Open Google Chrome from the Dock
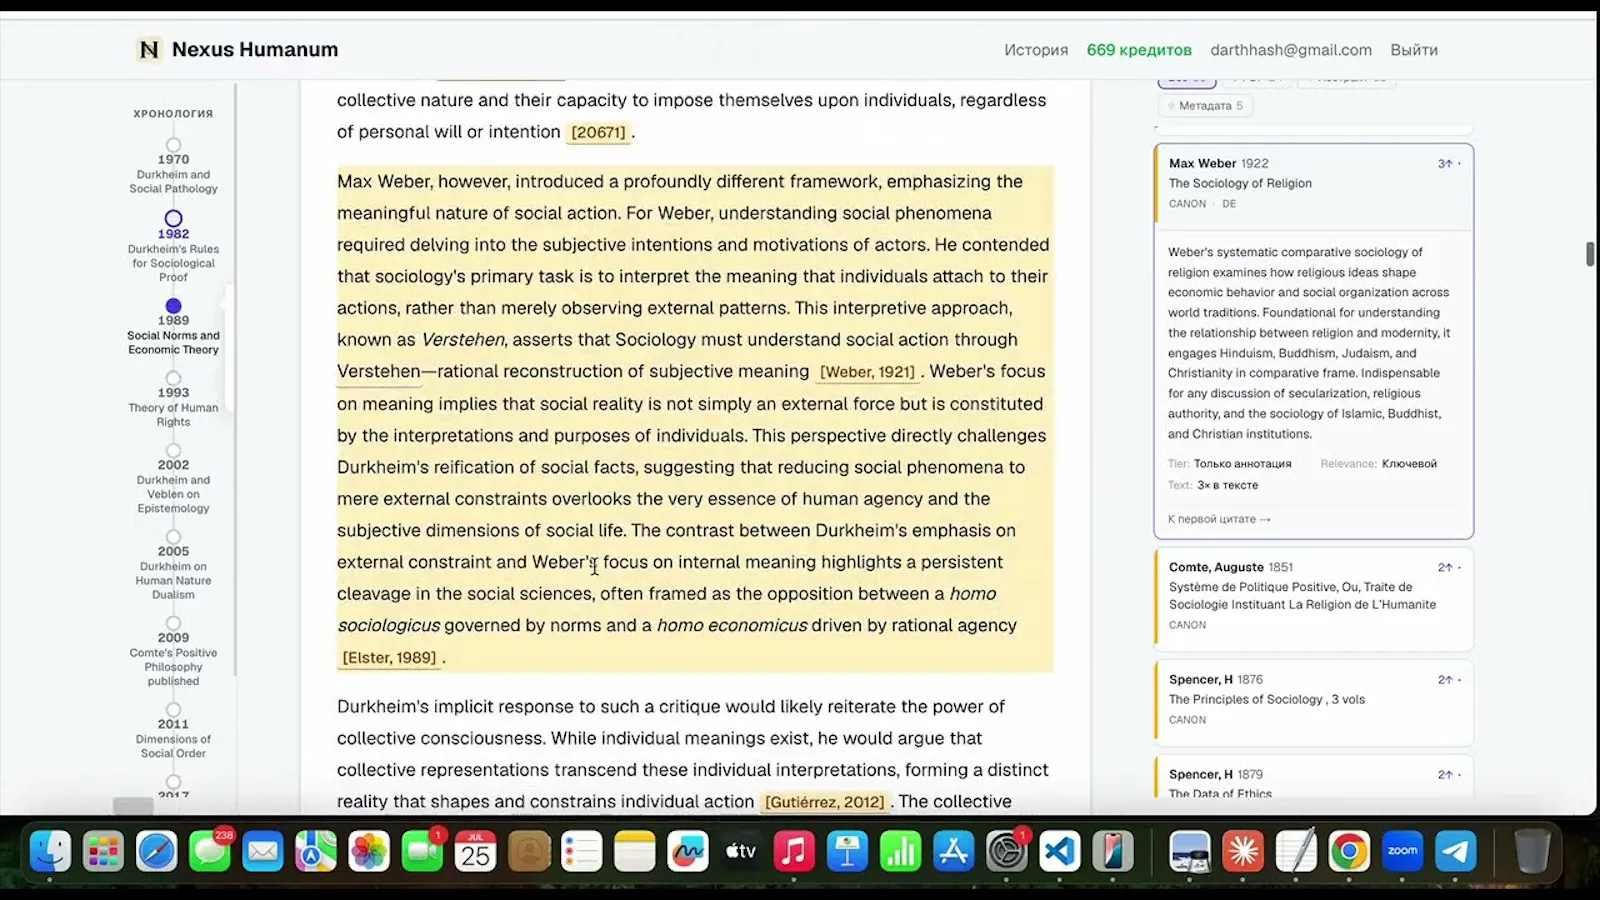Viewport: 1600px width, 900px height. pos(1349,852)
